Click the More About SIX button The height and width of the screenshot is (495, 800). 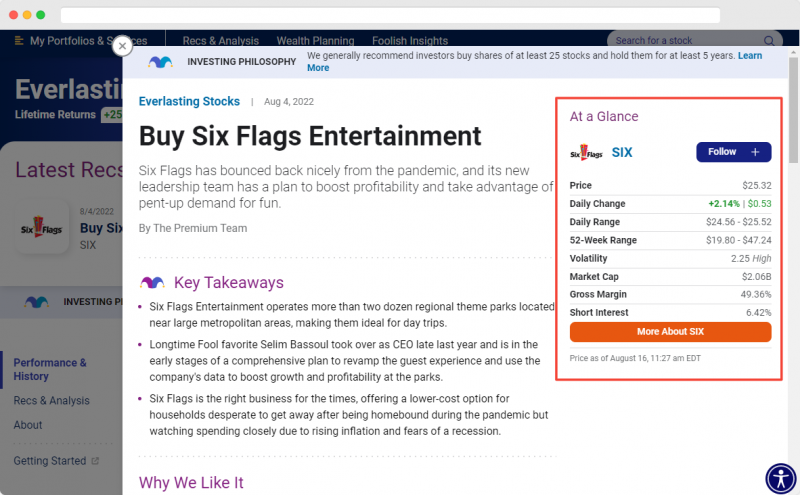click(x=670, y=332)
